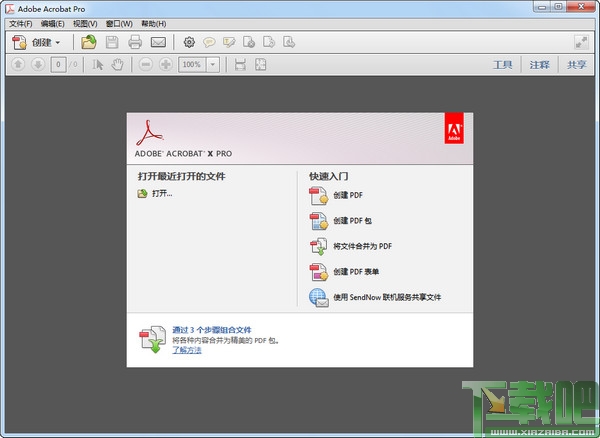
Task: Open the File (文件) menu
Action: [20, 23]
